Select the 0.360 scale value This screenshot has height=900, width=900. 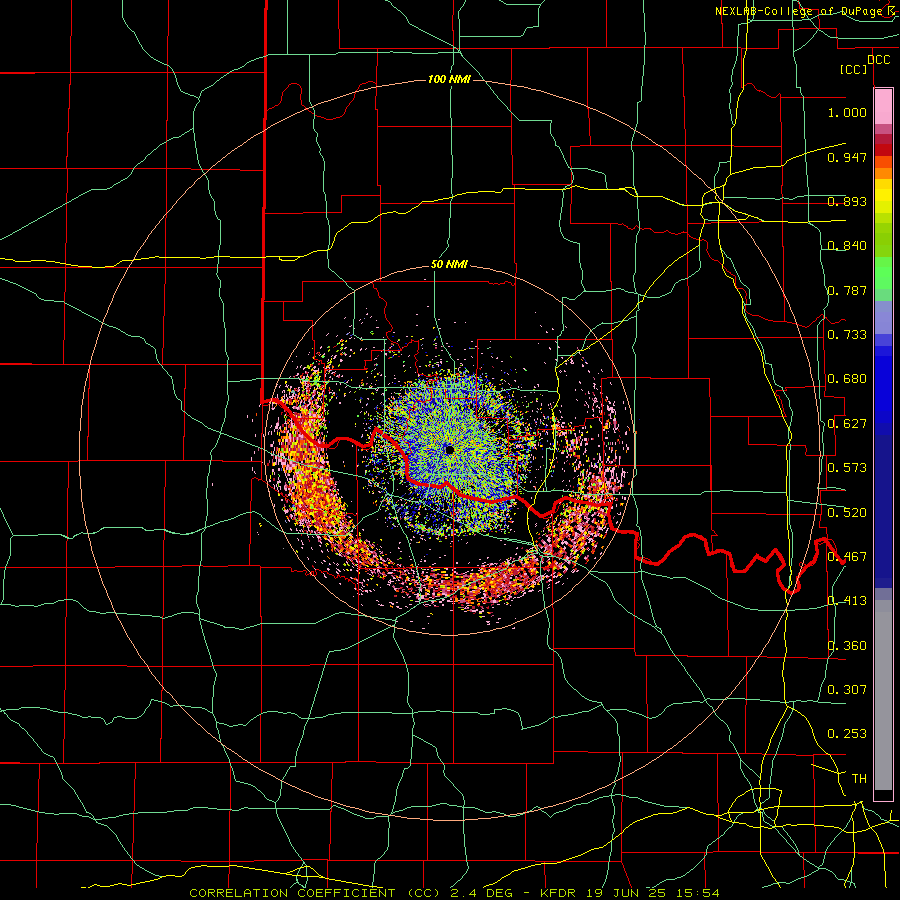(x=847, y=646)
